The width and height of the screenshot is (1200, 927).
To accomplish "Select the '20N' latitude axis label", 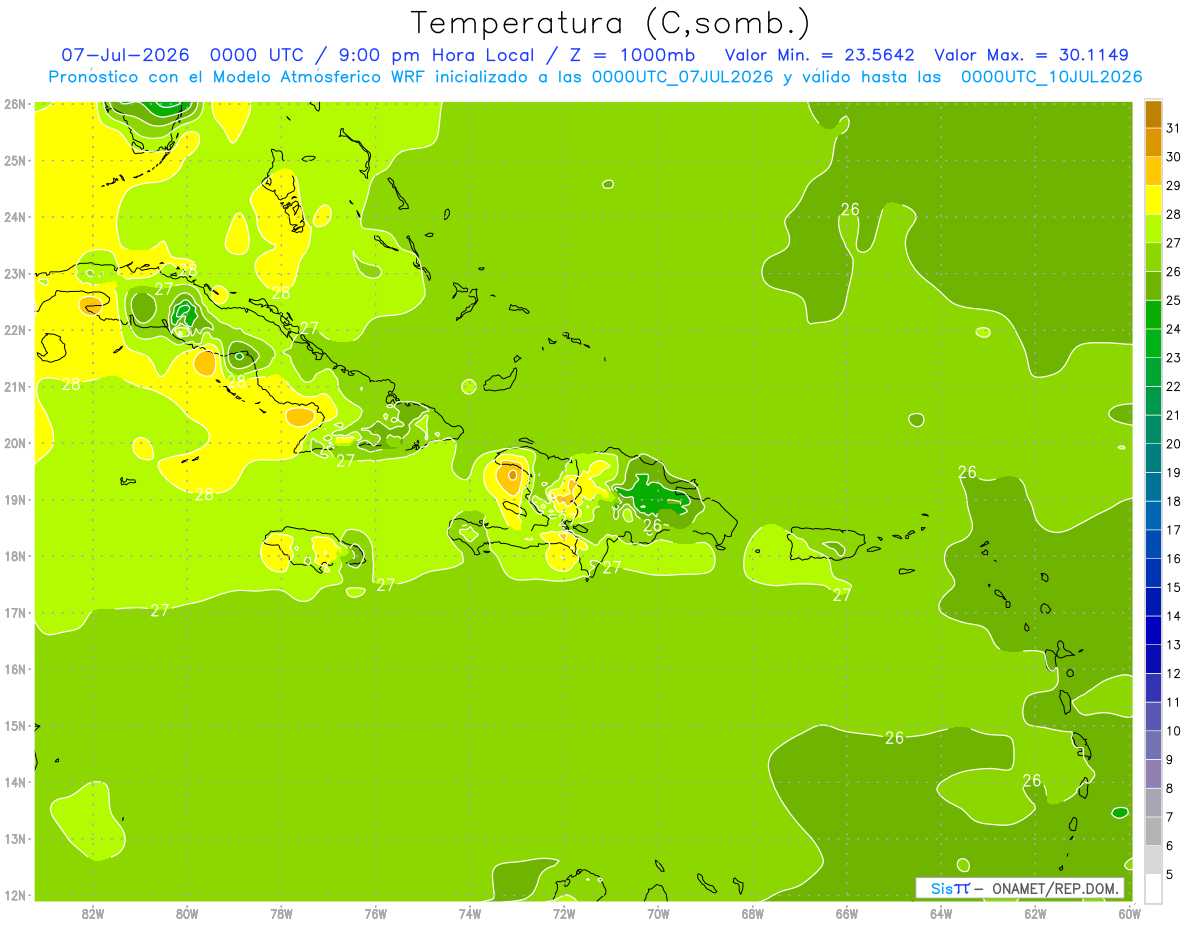I will pos(14,443).
